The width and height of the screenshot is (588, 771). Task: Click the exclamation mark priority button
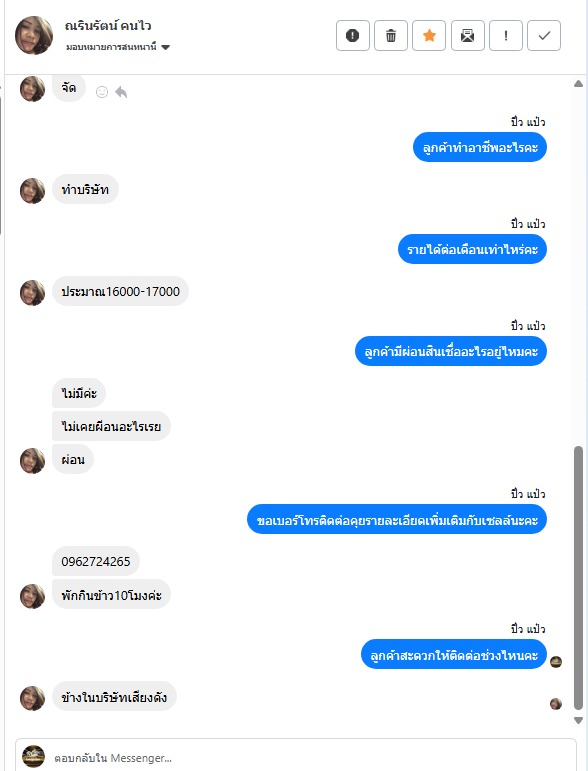pos(506,35)
